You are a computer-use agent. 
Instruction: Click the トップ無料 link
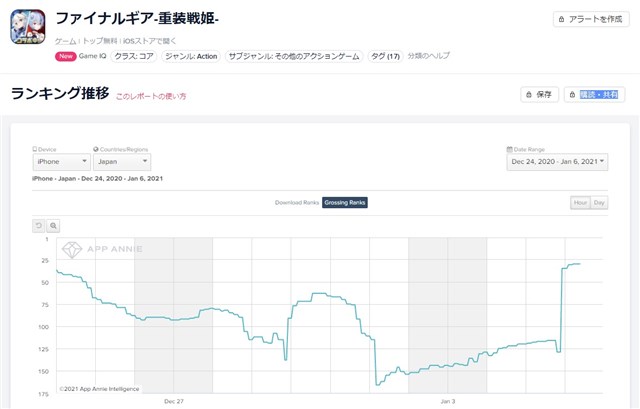point(100,41)
